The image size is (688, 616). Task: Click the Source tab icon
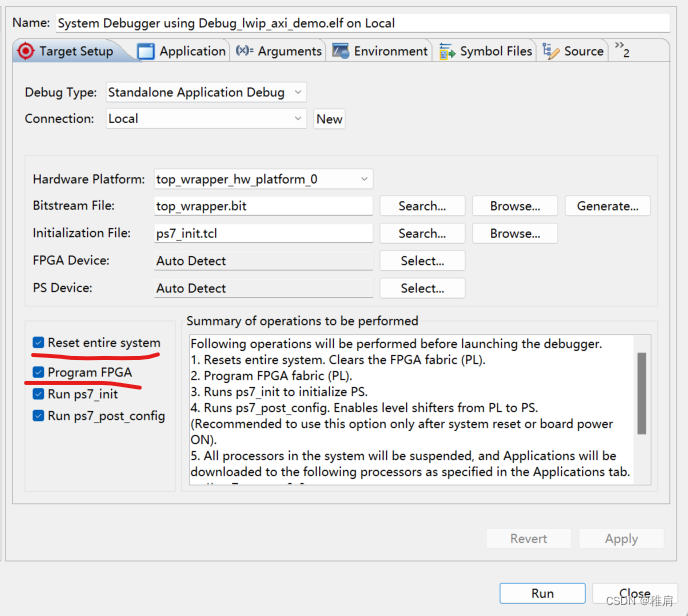click(551, 51)
